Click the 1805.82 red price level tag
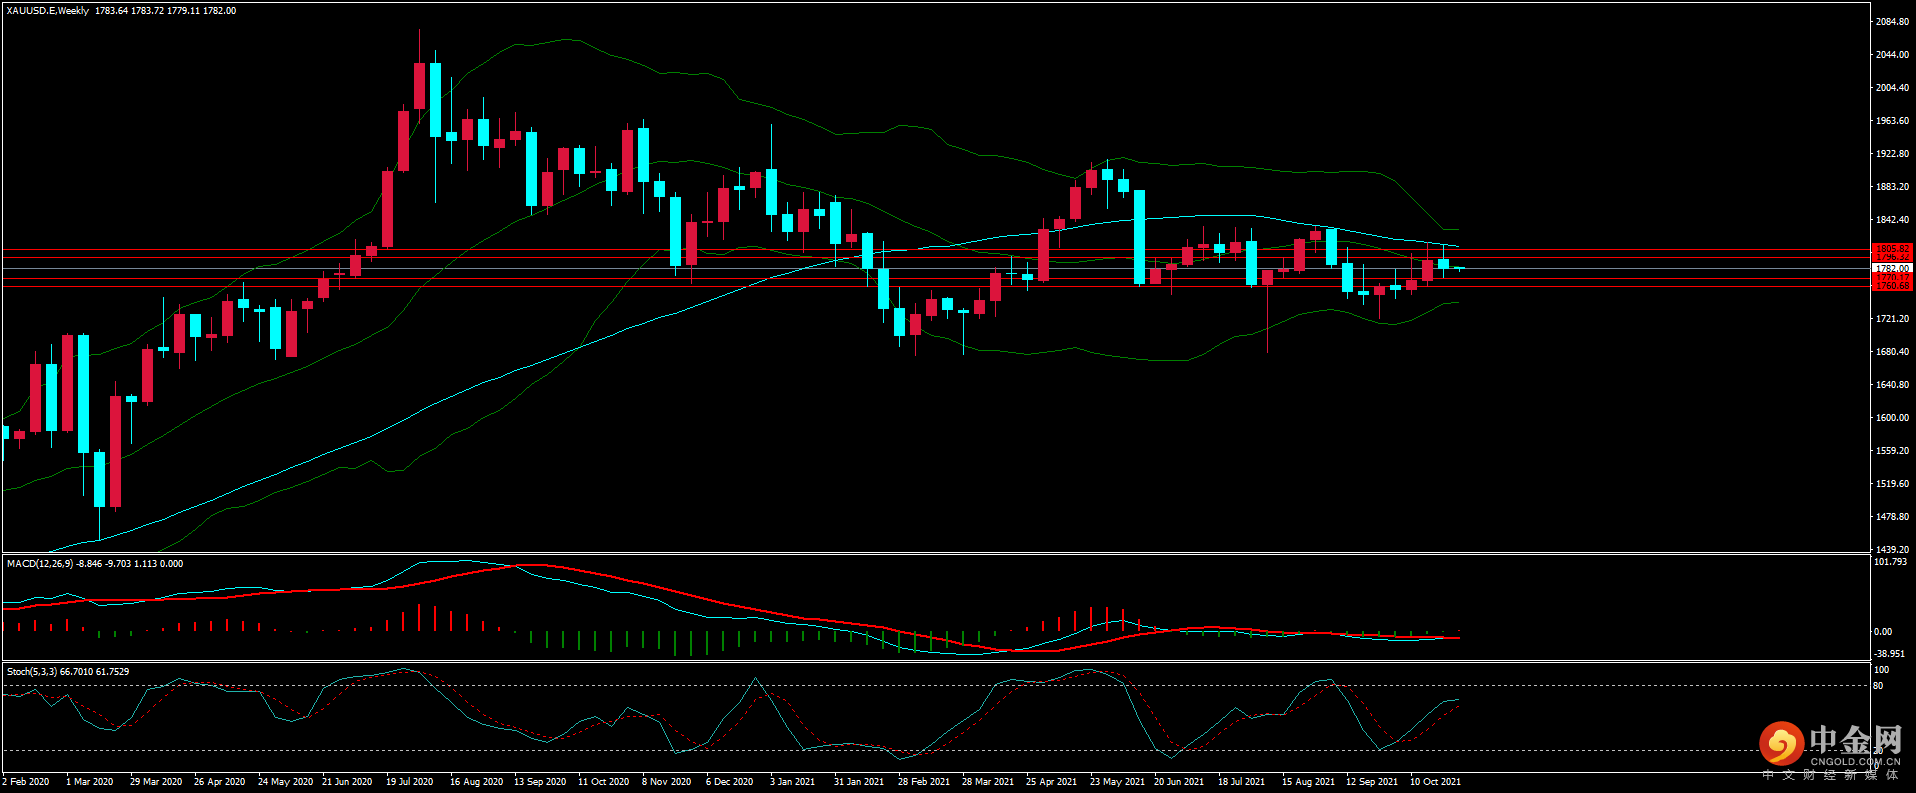 pos(1892,248)
